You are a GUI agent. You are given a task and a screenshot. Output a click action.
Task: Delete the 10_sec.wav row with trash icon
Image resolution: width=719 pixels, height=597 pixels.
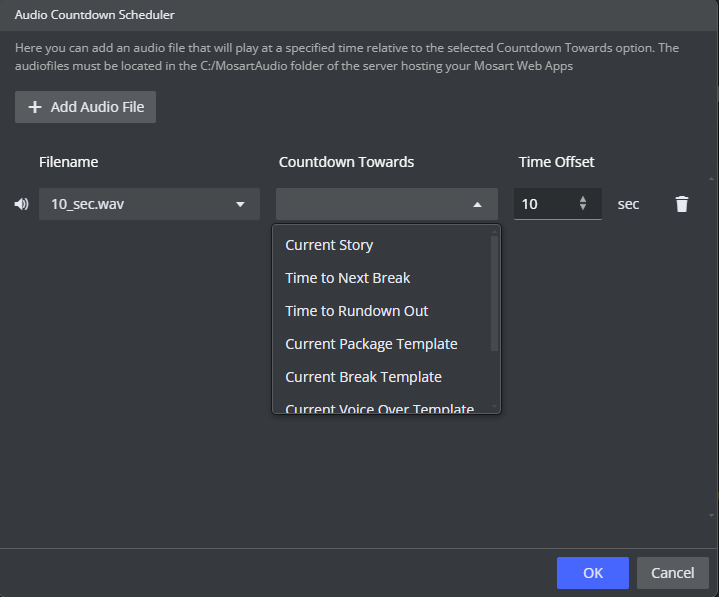(x=682, y=204)
